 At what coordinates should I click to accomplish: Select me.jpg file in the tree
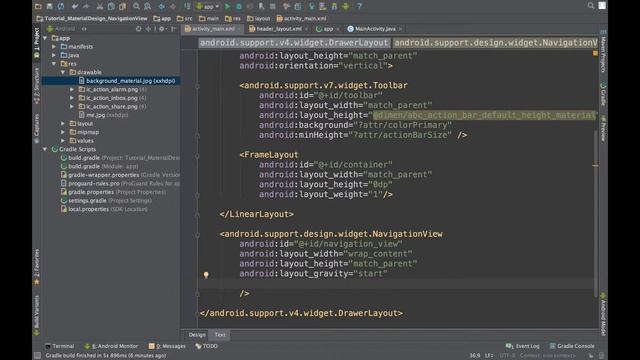coord(107,115)
